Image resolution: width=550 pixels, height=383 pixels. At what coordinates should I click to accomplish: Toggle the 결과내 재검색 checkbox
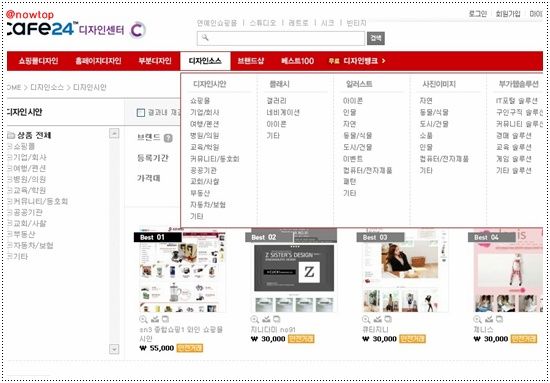click(x=141, y=113)
